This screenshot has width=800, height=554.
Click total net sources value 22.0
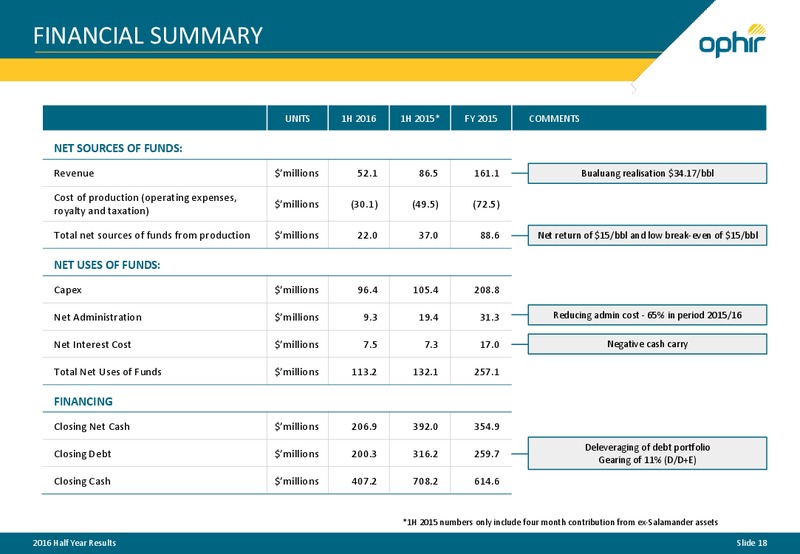(367, 235)
